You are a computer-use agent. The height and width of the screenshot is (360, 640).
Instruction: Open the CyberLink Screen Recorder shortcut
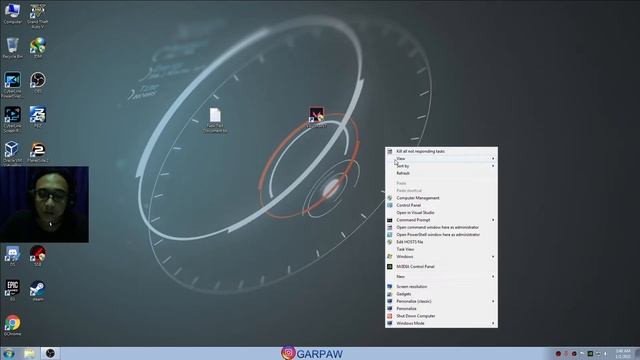click(x=12, y=119)
